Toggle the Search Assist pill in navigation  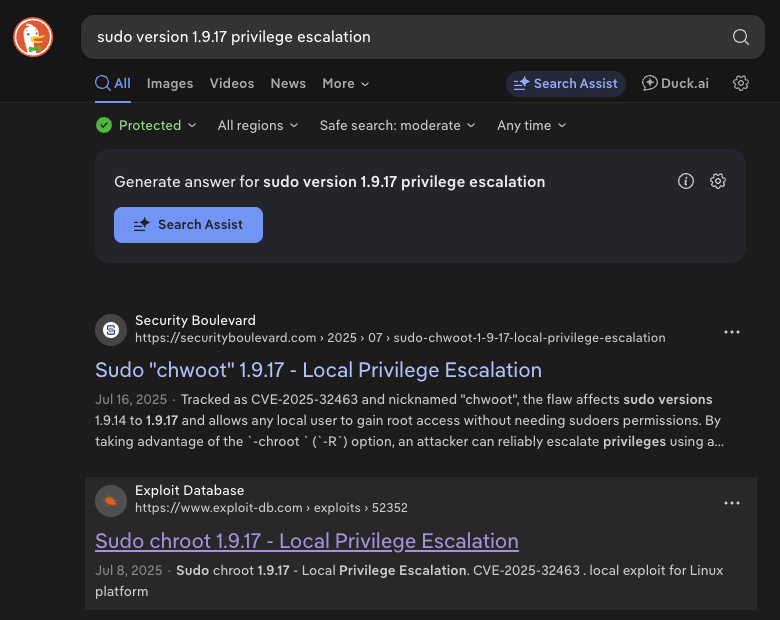(566, 84)
